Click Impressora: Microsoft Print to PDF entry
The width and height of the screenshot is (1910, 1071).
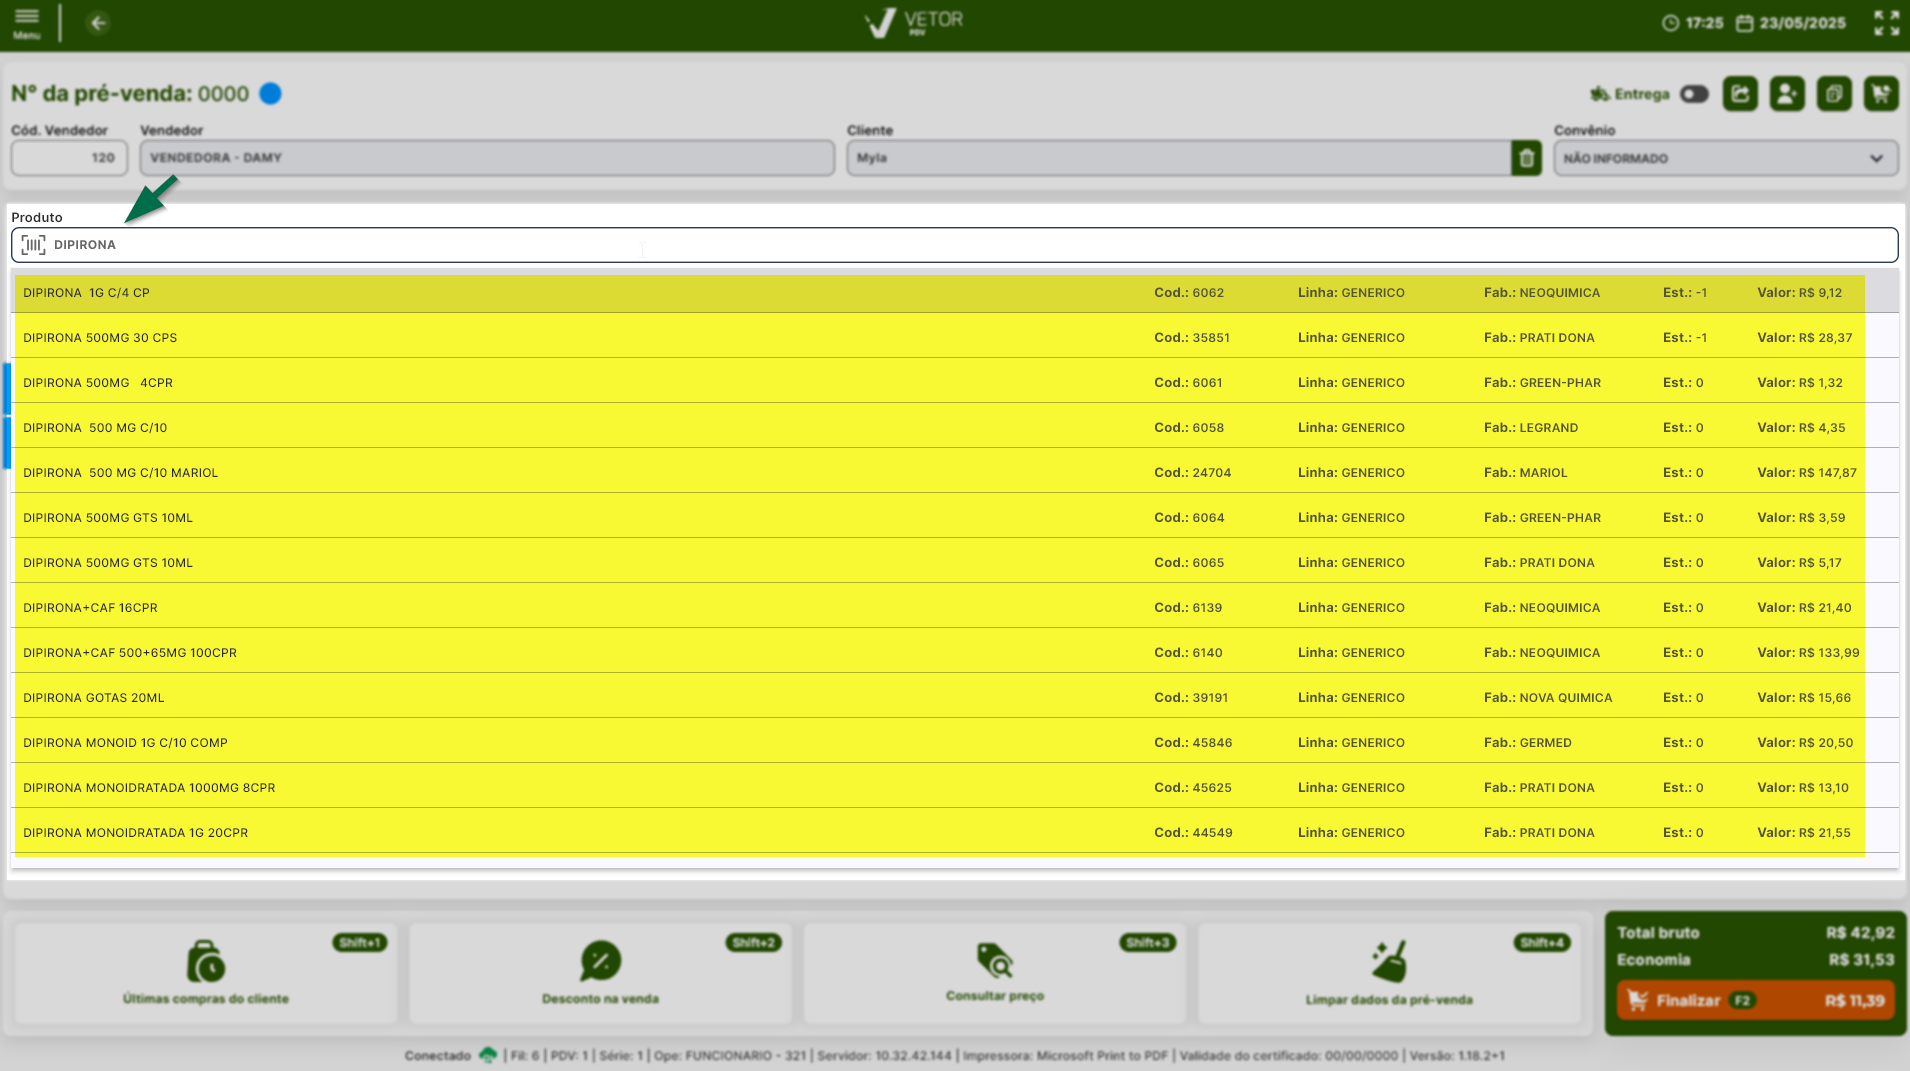(1065, 1056)
